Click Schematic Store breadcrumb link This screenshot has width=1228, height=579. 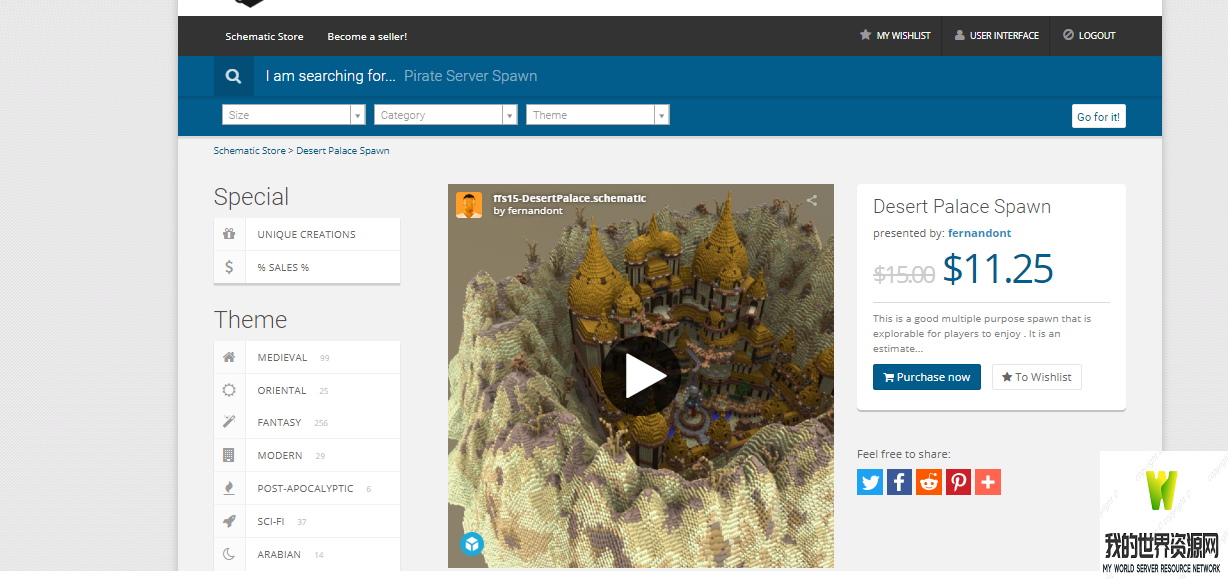(249, 151)
